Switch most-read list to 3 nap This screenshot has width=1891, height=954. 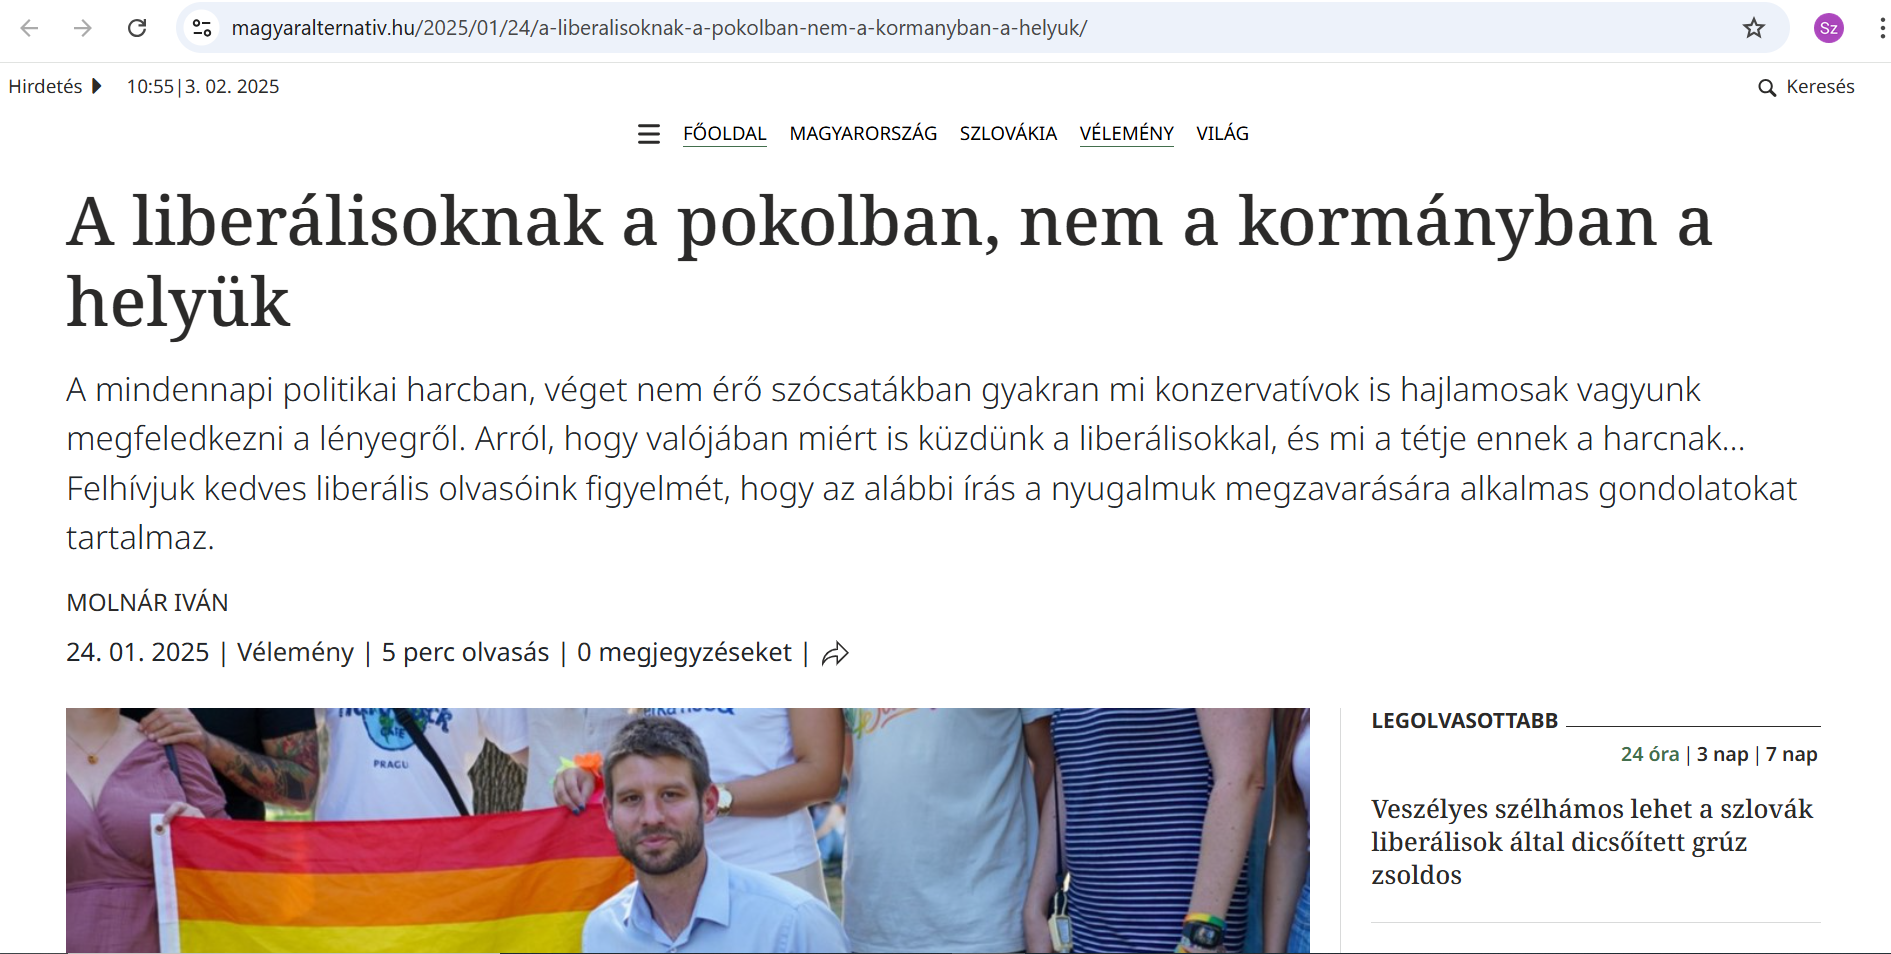[1722, 754]
